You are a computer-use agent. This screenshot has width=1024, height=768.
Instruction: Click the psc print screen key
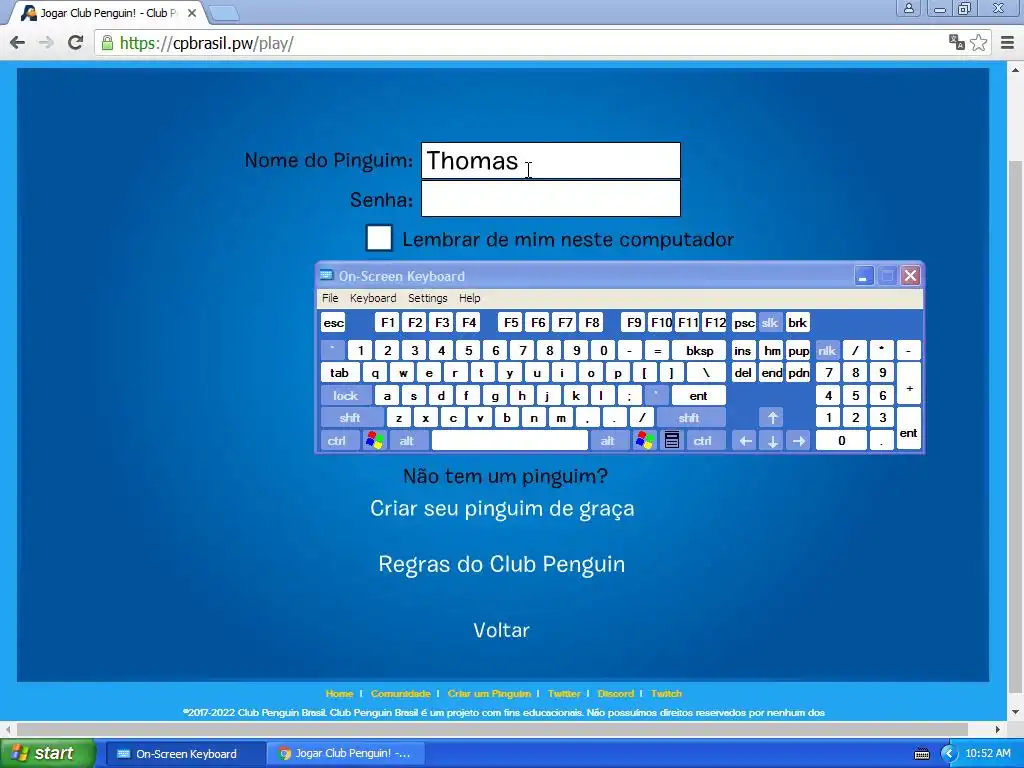tap(744, 323)
